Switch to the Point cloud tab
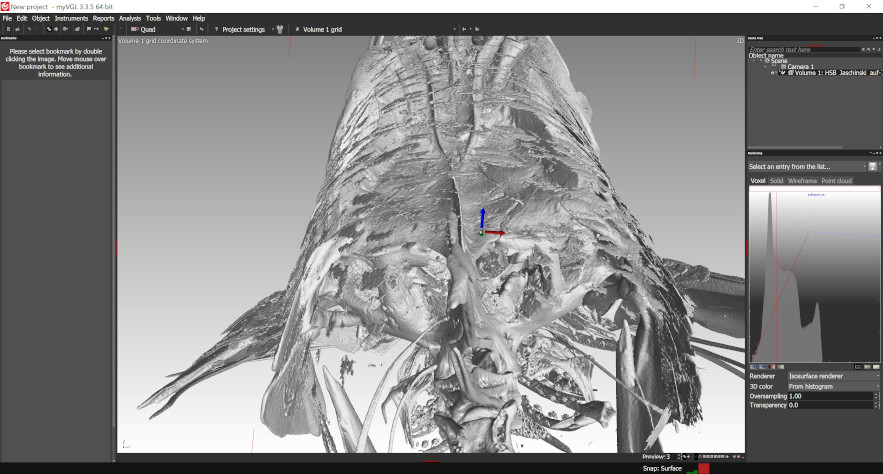The height and width of the screenshot is (474, 883). coord(836,181)
